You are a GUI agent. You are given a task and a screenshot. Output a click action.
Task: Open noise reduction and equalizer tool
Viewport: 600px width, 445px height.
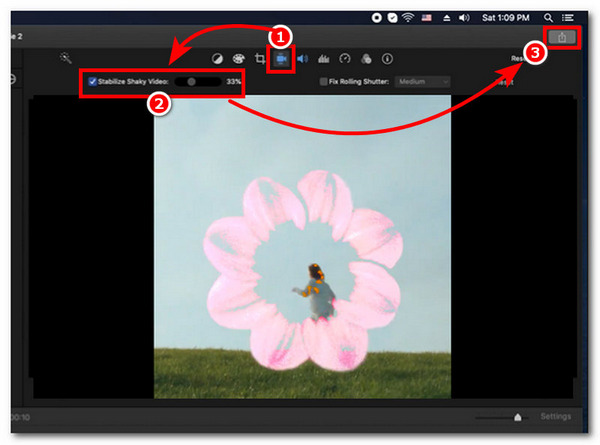tap(323, 59)
